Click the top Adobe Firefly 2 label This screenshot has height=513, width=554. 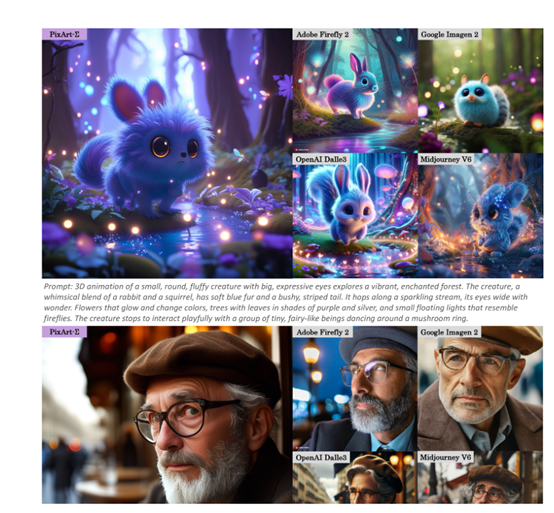coord(323,34)
